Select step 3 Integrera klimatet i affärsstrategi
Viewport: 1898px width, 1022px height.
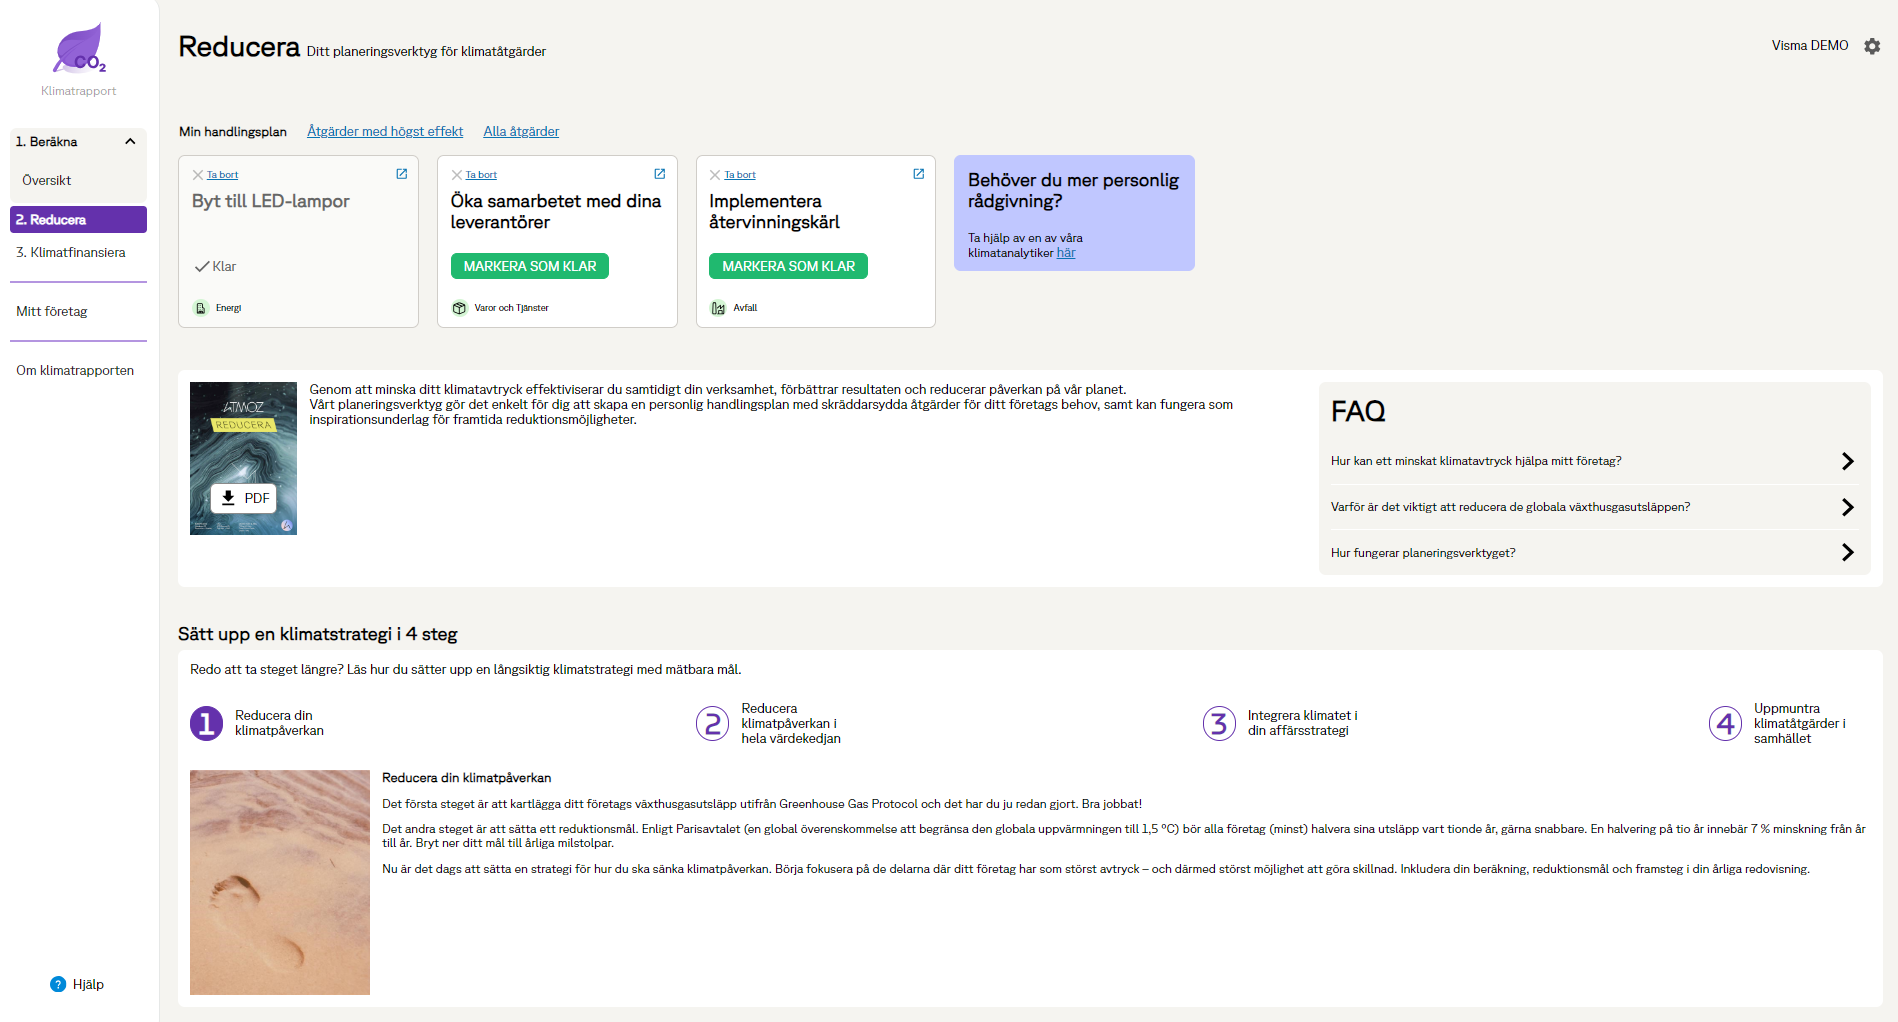1219,723
